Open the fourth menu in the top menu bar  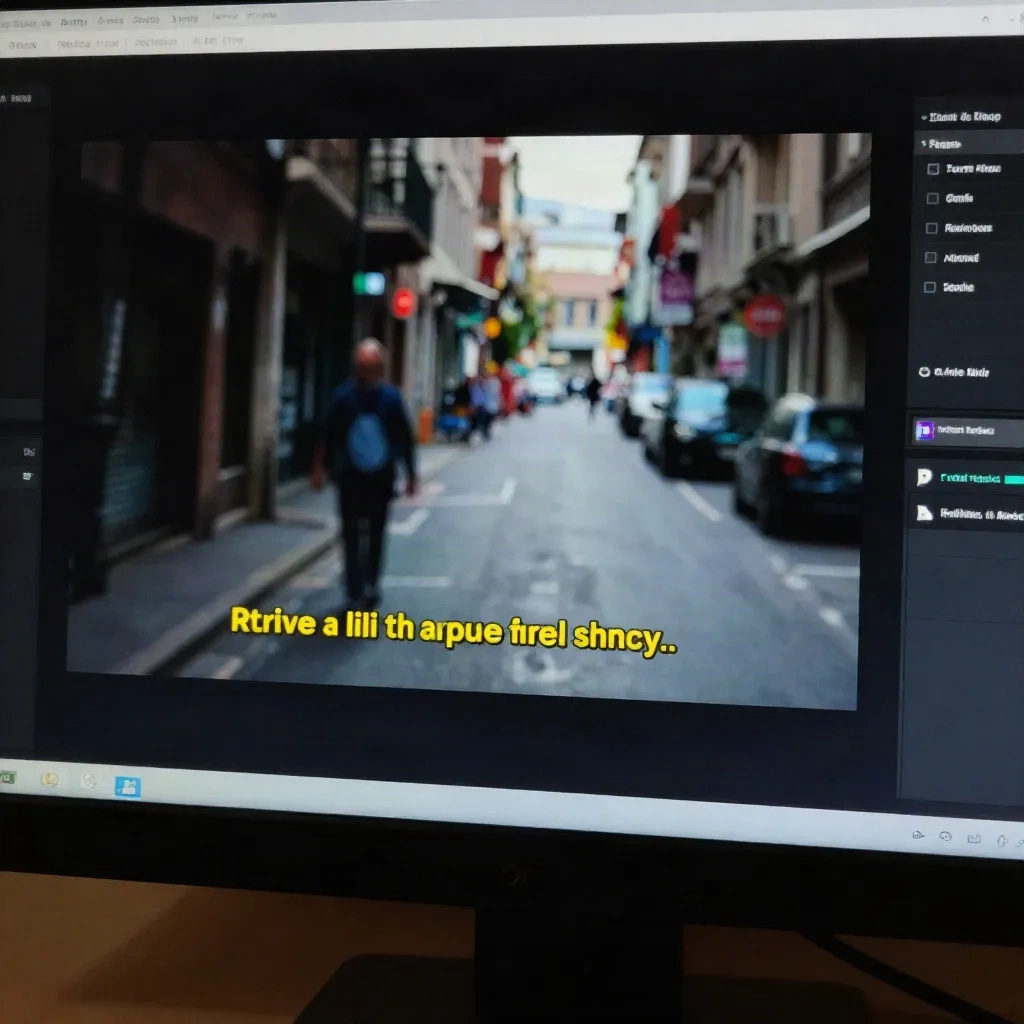146,20
